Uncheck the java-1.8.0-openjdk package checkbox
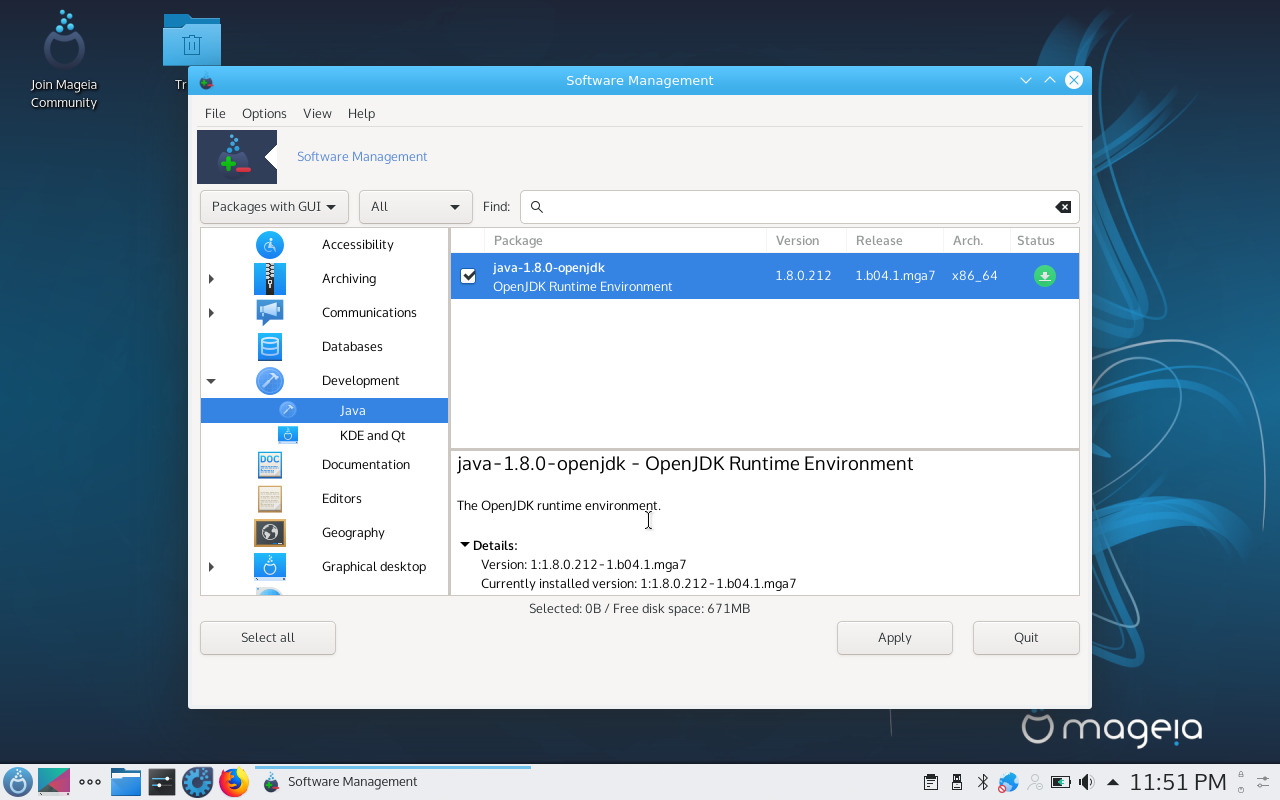The height and width of the screenshot is (800, 1280). click(x=468, y=276)
